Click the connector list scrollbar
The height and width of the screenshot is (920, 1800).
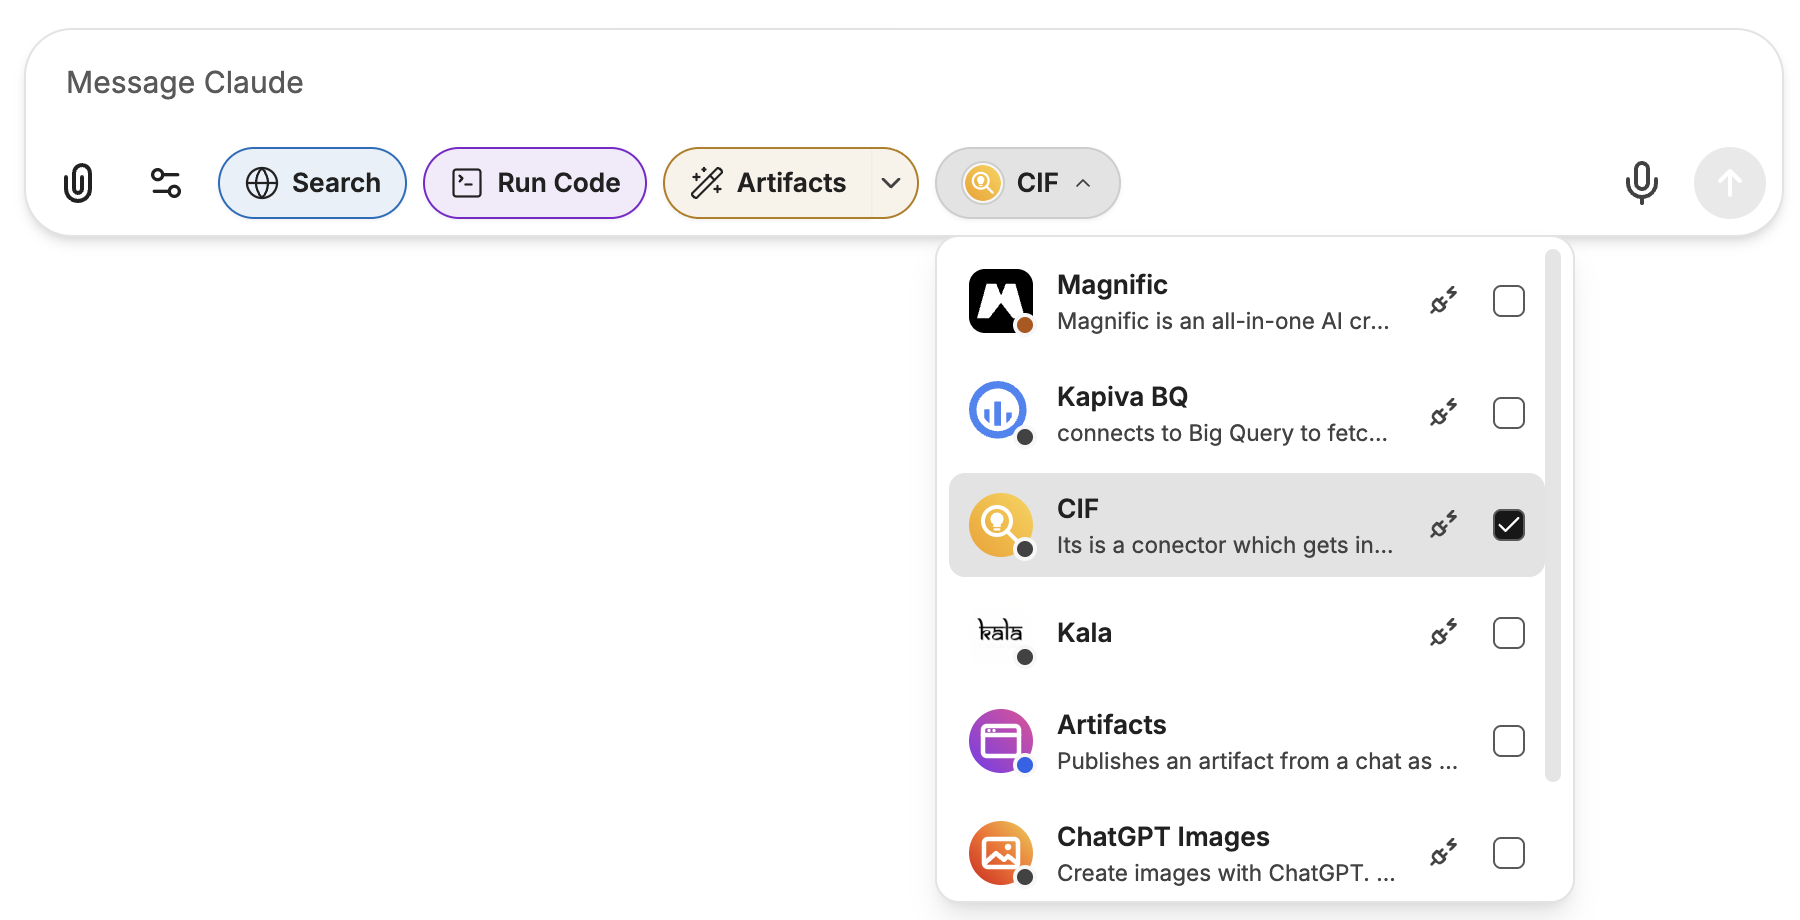coord(1552,515)
